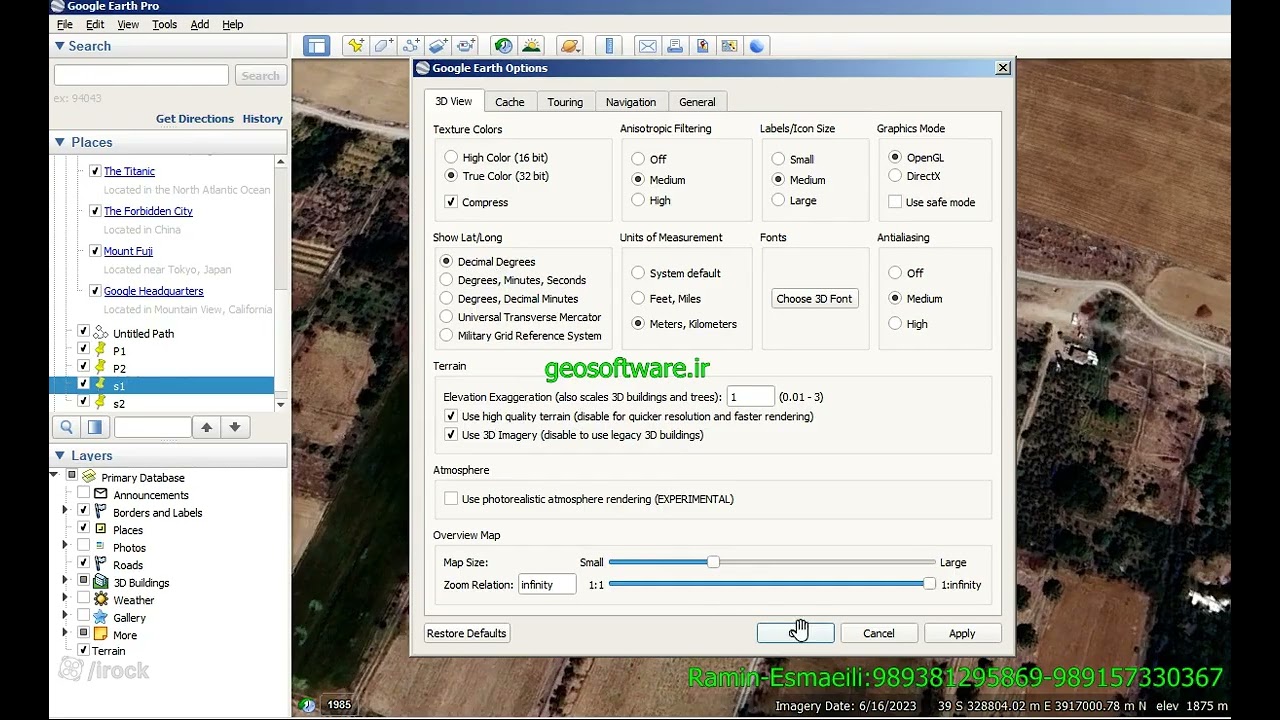Click the Weather layer sun icon
This screenshot has width=1280, height=720.
pos(100,600)
